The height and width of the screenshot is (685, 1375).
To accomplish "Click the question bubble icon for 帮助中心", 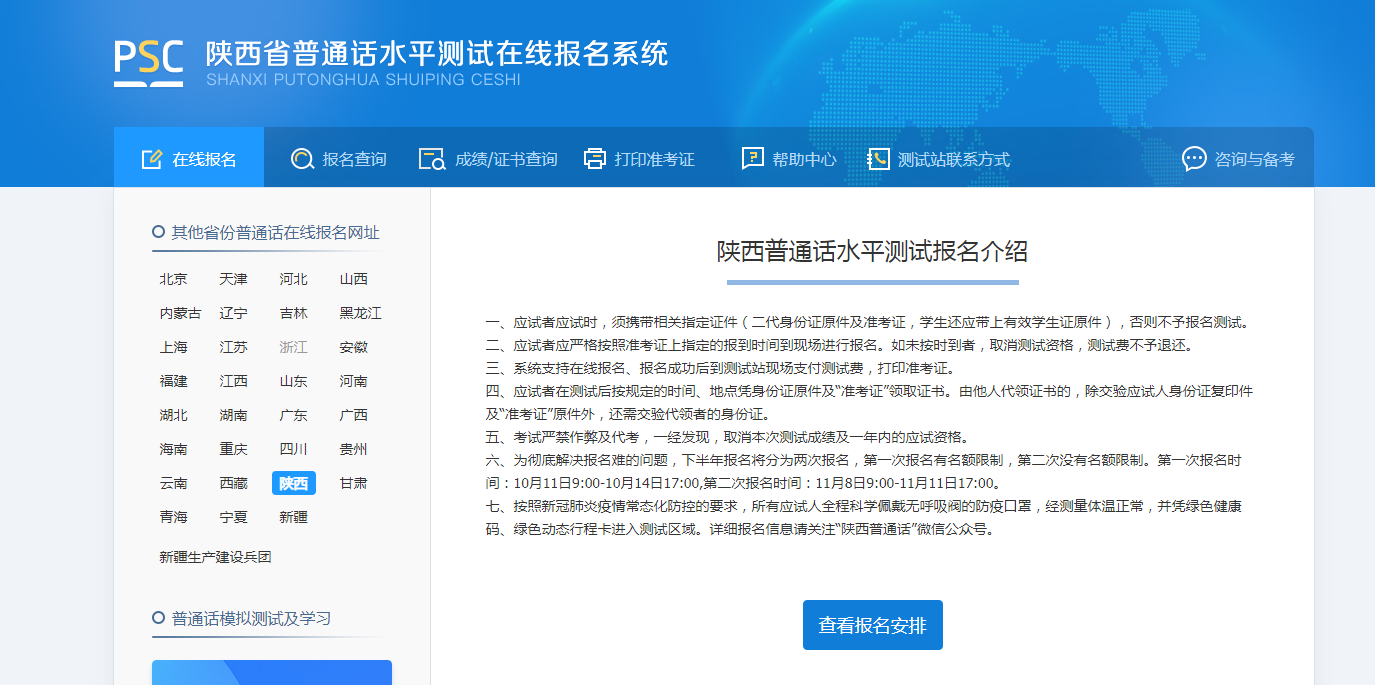I will point(753,159).
